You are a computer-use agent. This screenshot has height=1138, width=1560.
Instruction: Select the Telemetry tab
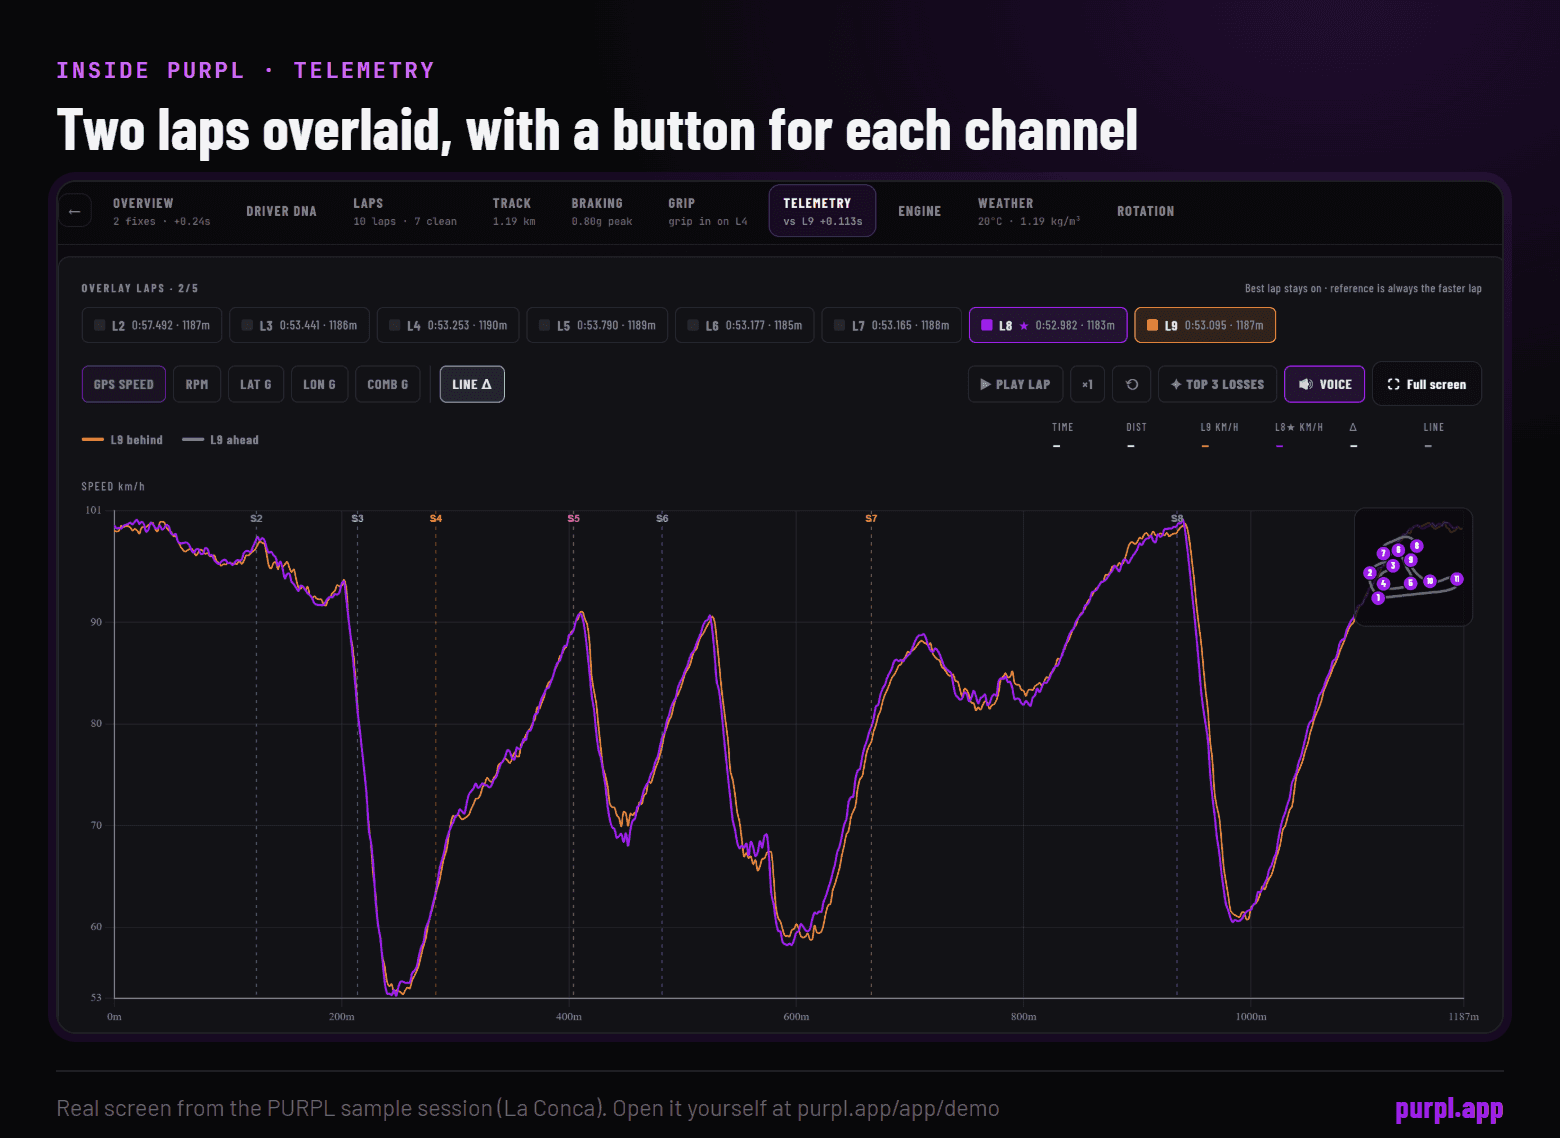(822, 211)
